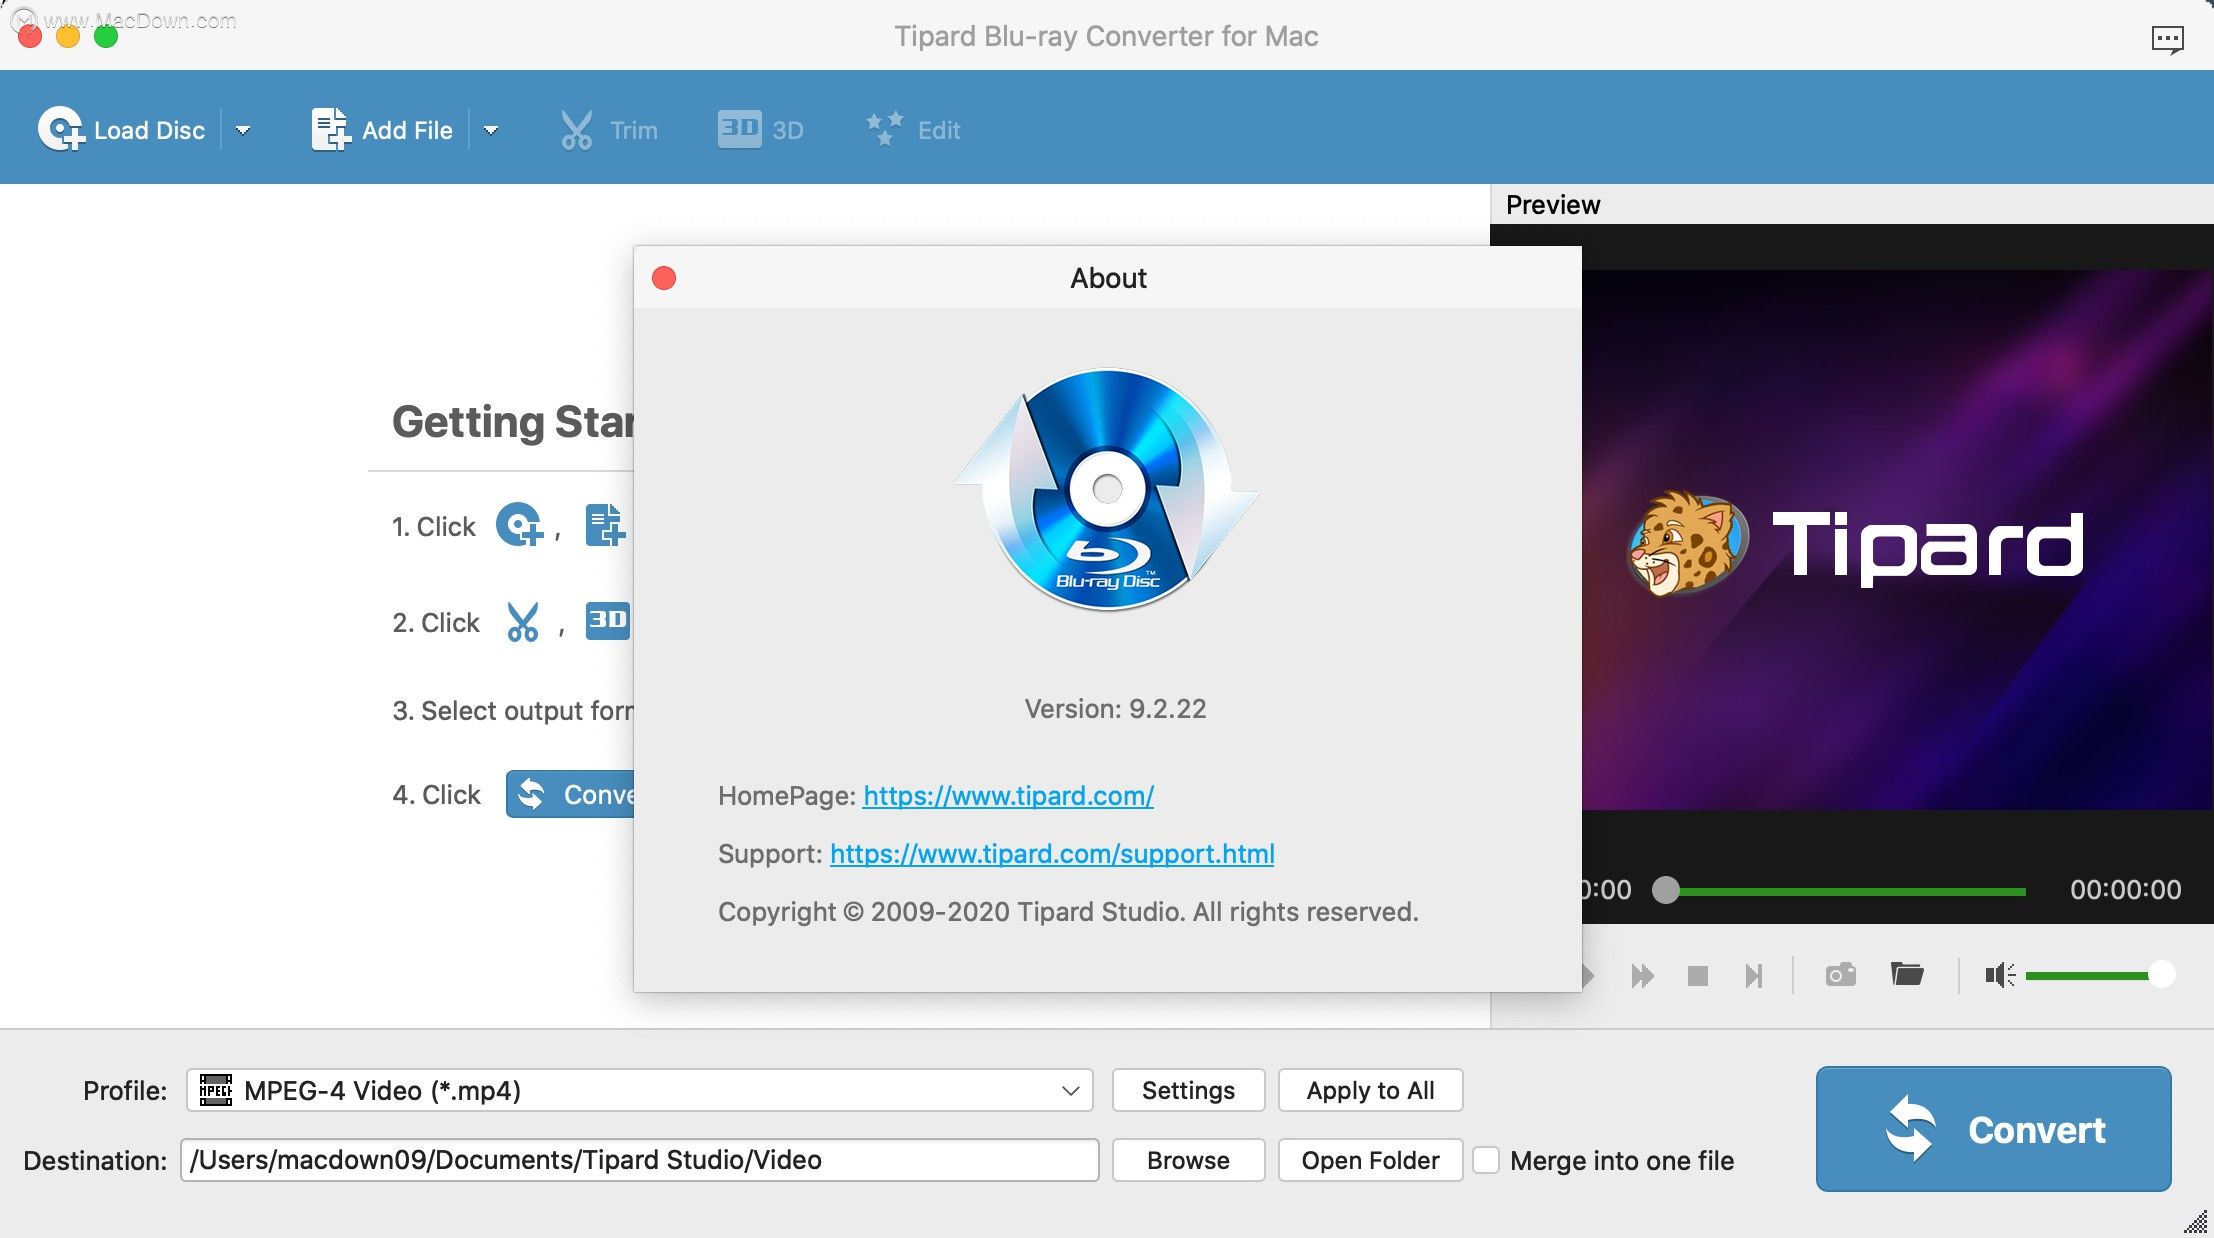
Task: Open the snapshot folder icon
Action: coord(1907,973)
